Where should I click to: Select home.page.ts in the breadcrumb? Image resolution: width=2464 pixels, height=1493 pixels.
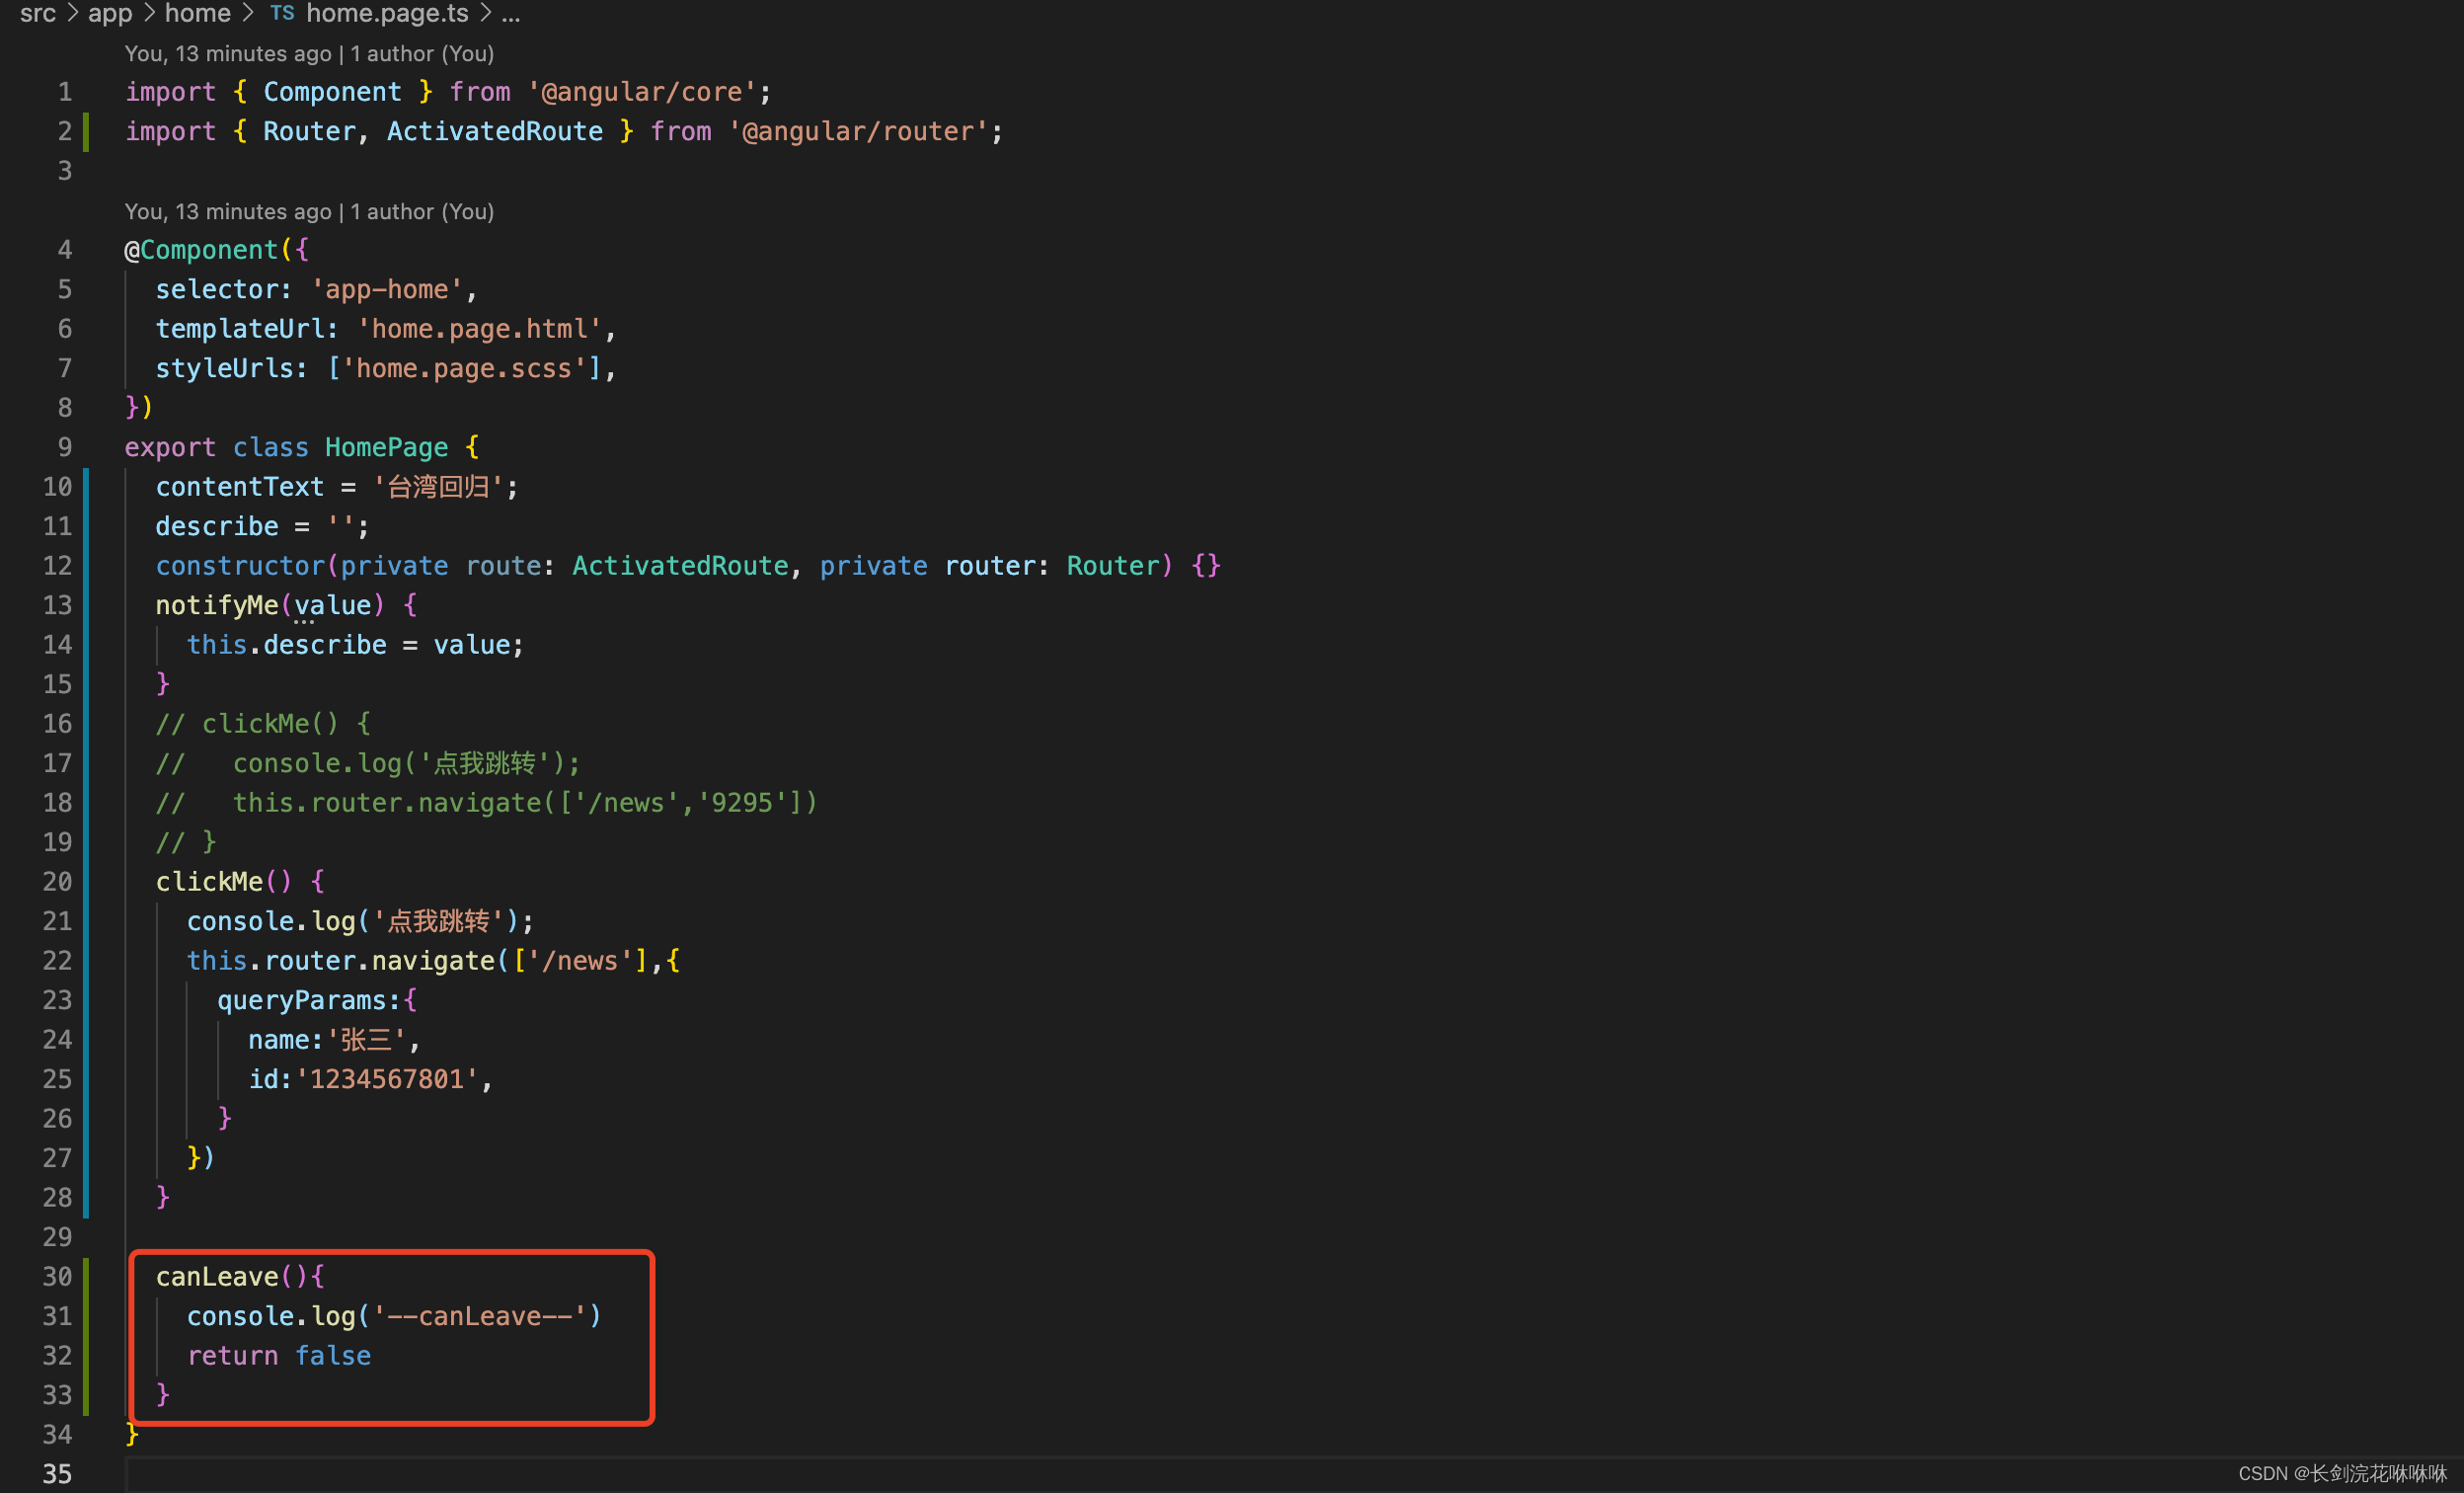[x=387, y=13]
